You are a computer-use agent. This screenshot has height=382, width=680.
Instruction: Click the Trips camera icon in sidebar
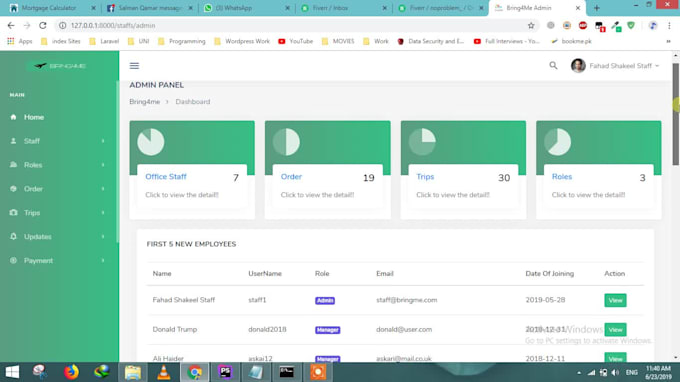coord(13,212)
